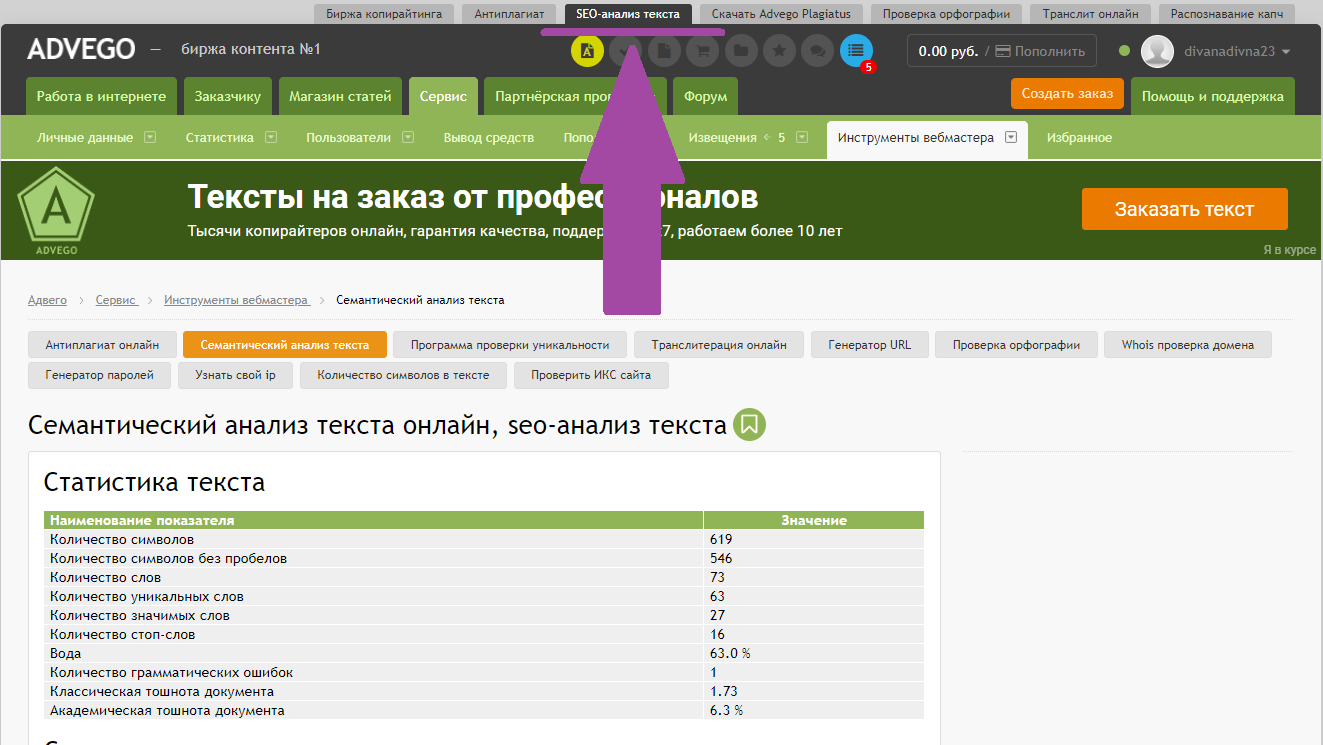Open the Магазин статей menu
The image size is (1323, 745).
(x=340, y=97)
